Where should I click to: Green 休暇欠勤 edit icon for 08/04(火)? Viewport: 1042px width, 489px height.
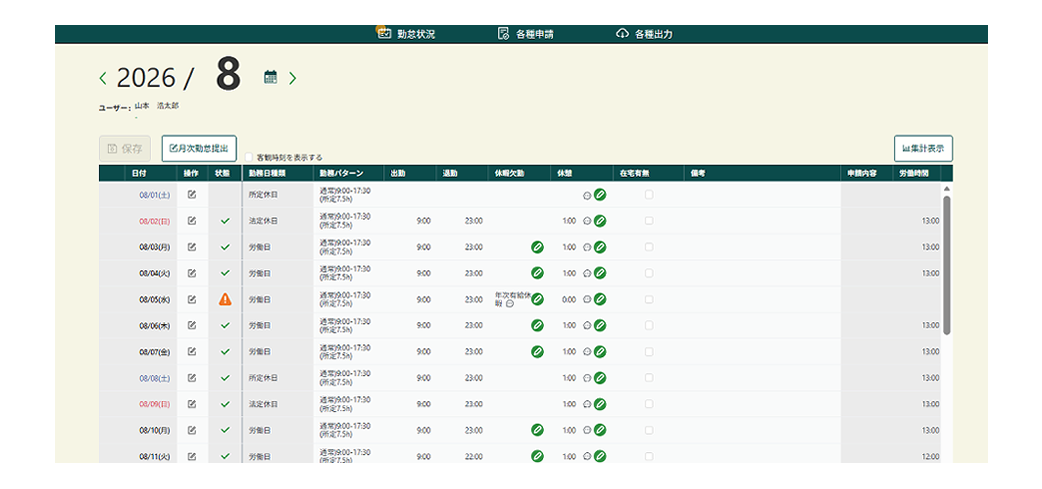click(538, 273)
